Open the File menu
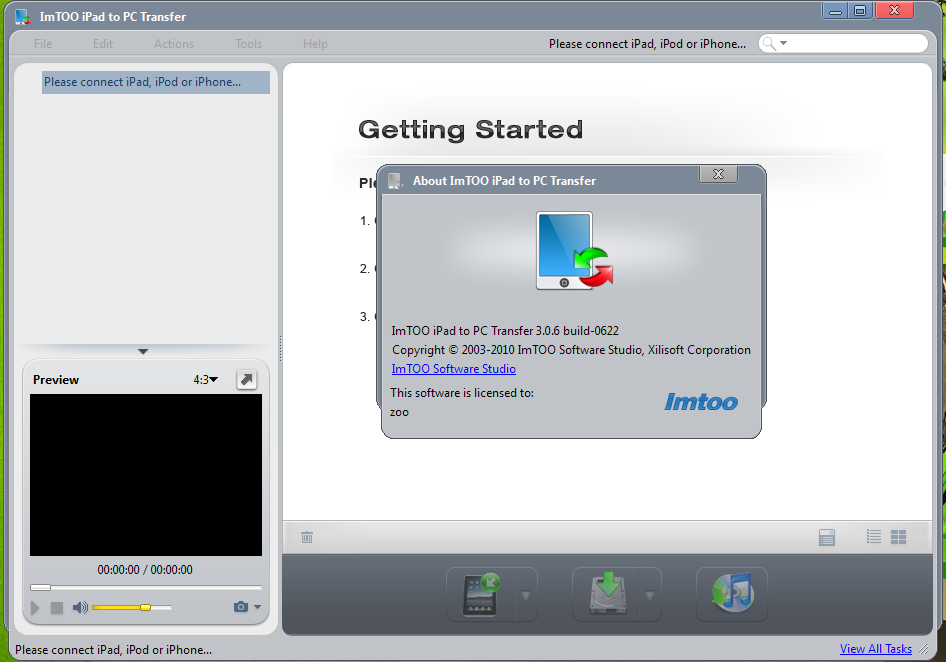 [43, 44]
